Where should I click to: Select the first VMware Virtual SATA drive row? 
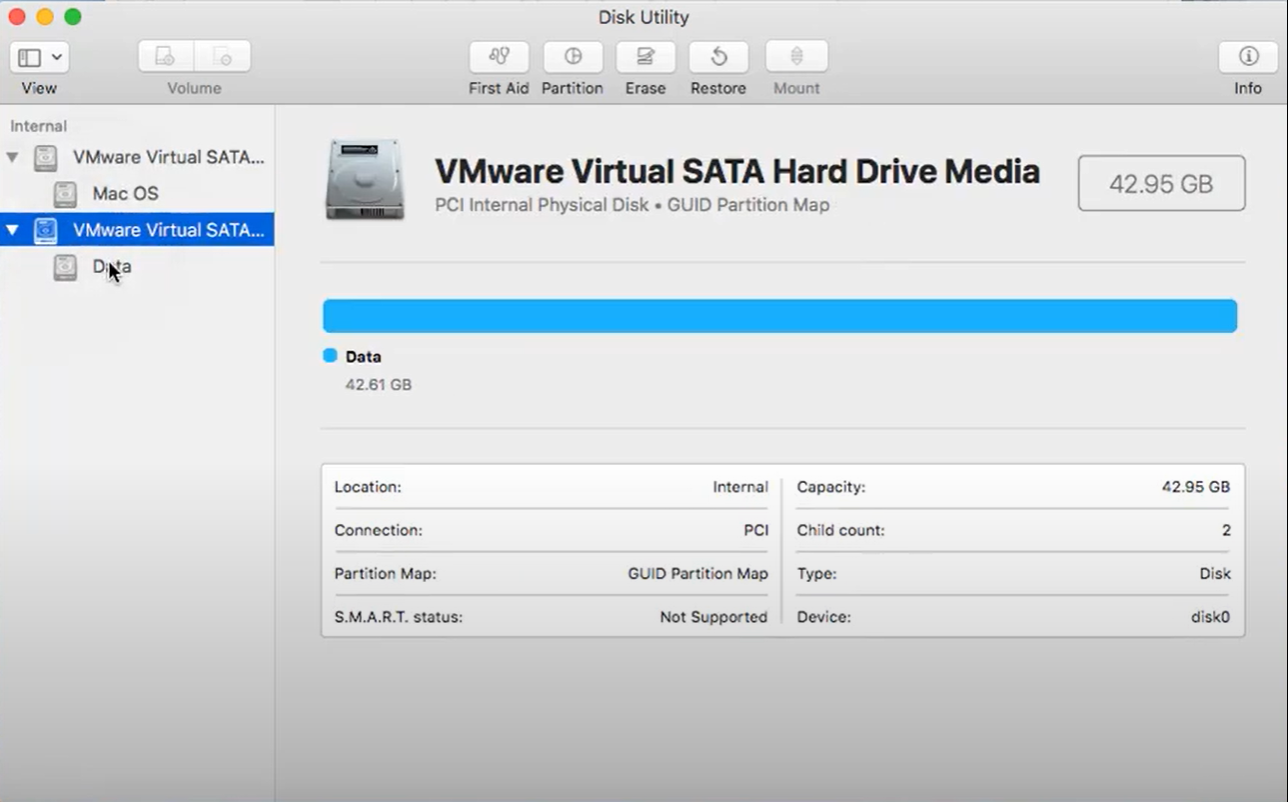click(x=137, y=157)
